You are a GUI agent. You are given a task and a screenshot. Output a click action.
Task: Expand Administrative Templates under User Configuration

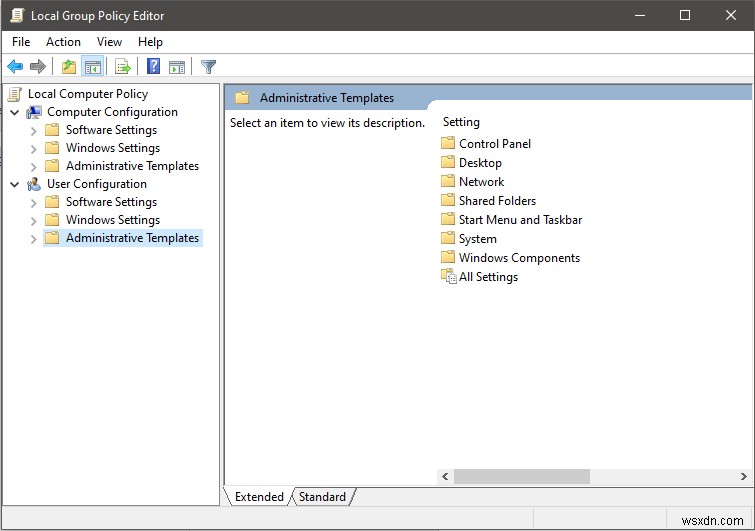point(33,238)
